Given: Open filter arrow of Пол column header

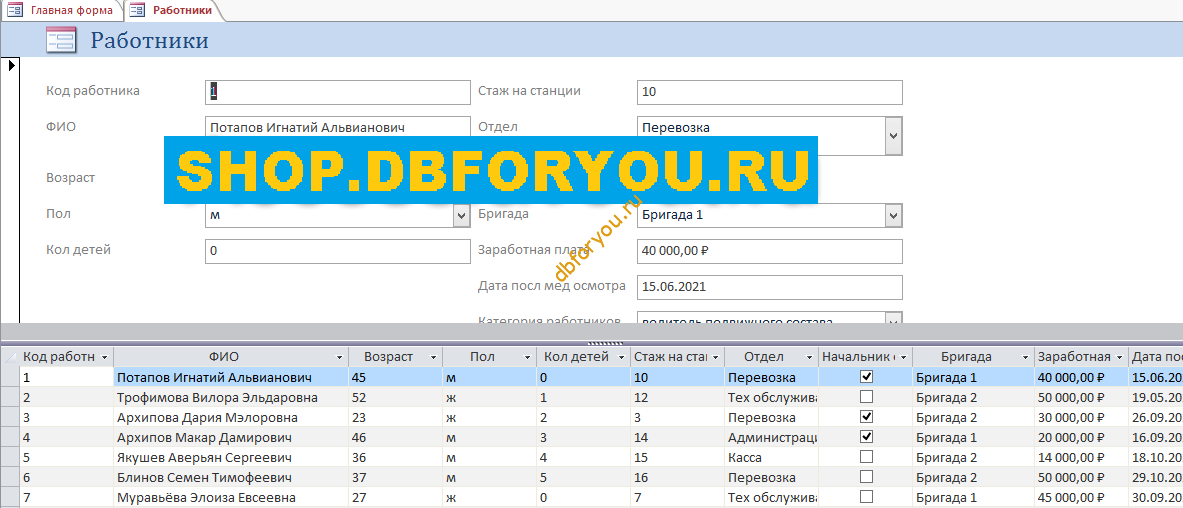Looking at the screenshot, I should (527, 358).
